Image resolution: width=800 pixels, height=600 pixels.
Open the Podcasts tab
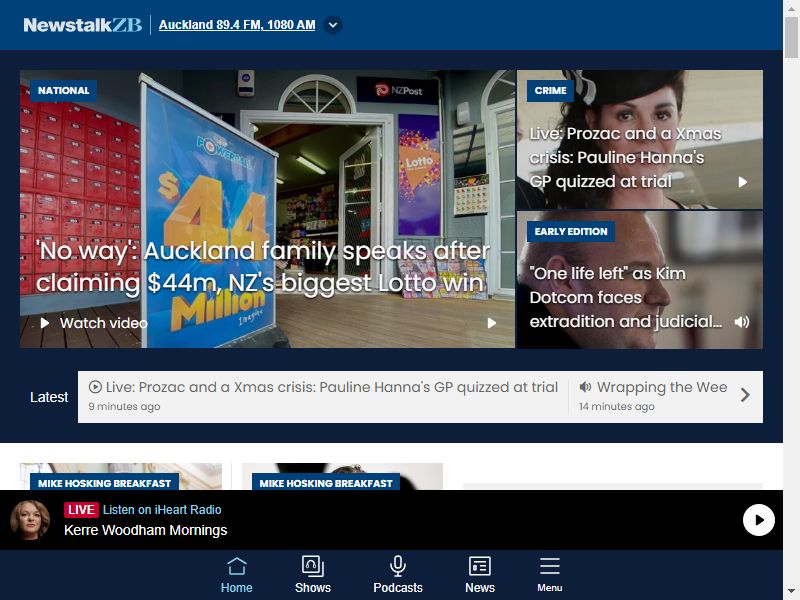pos(398,575)
